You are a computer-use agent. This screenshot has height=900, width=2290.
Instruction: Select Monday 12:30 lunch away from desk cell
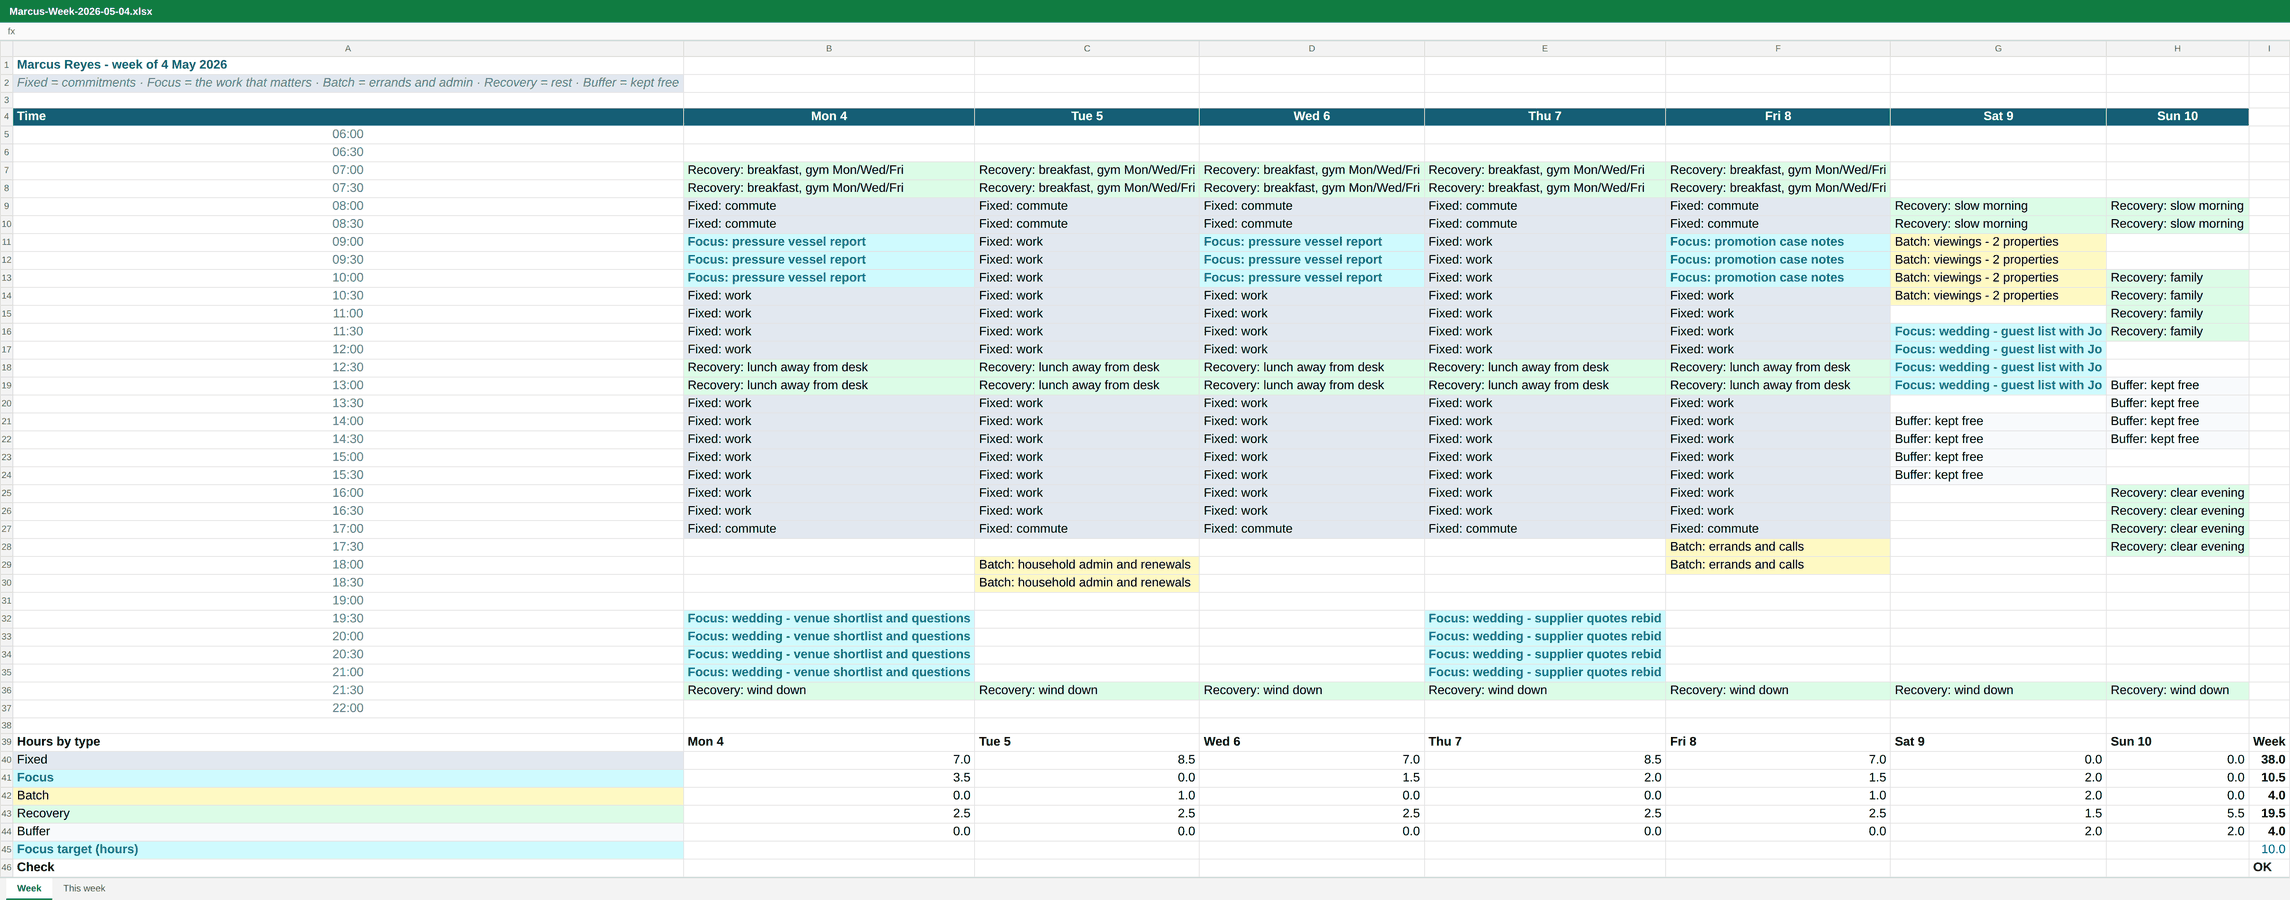click(x=829, y=367)
